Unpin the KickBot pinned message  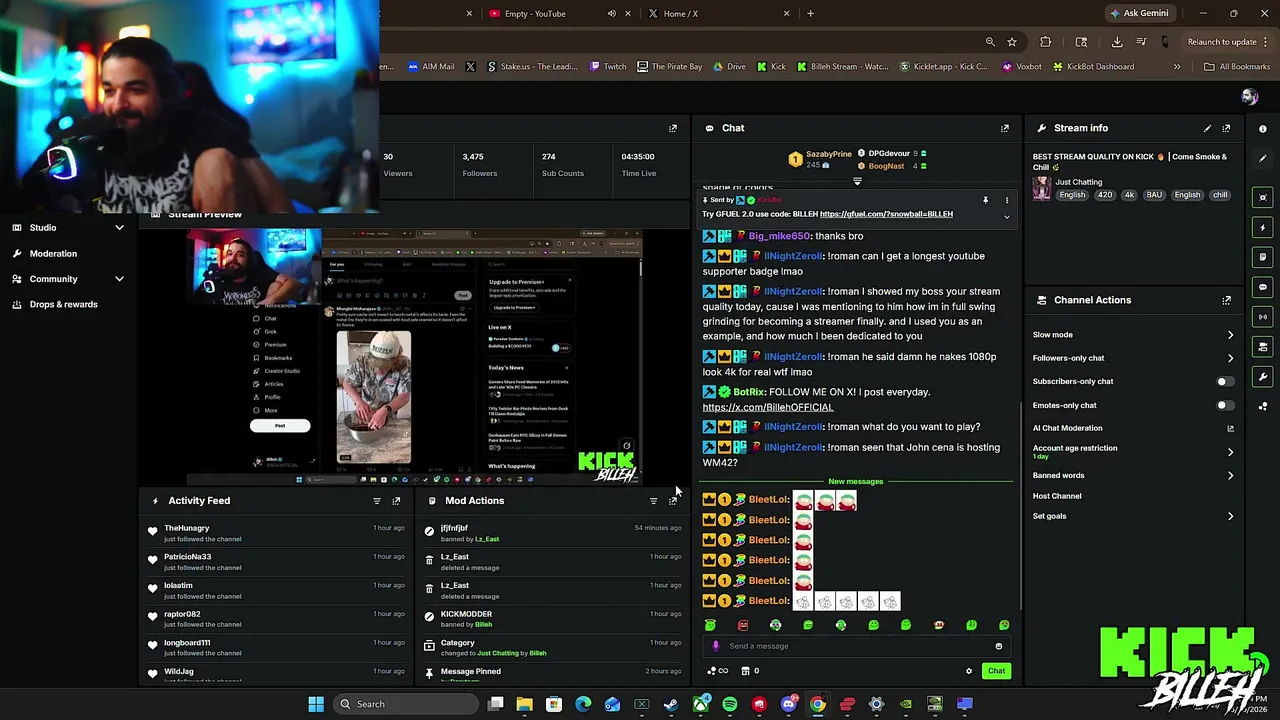tap(985, 200)
